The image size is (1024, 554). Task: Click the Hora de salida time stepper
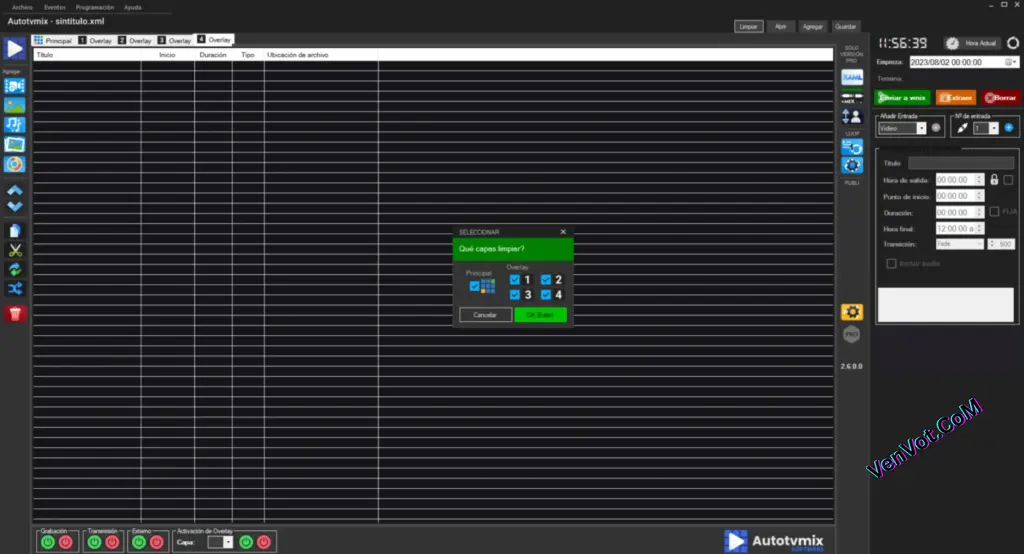978,180
